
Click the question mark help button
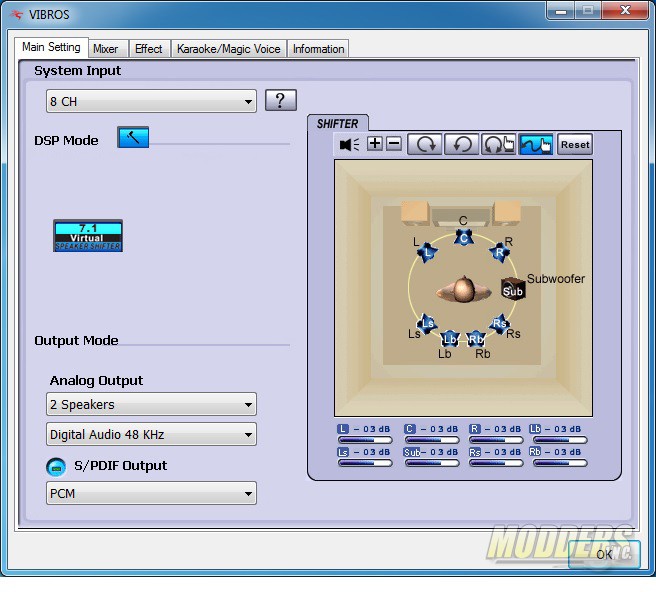click(x=281, y=100)
